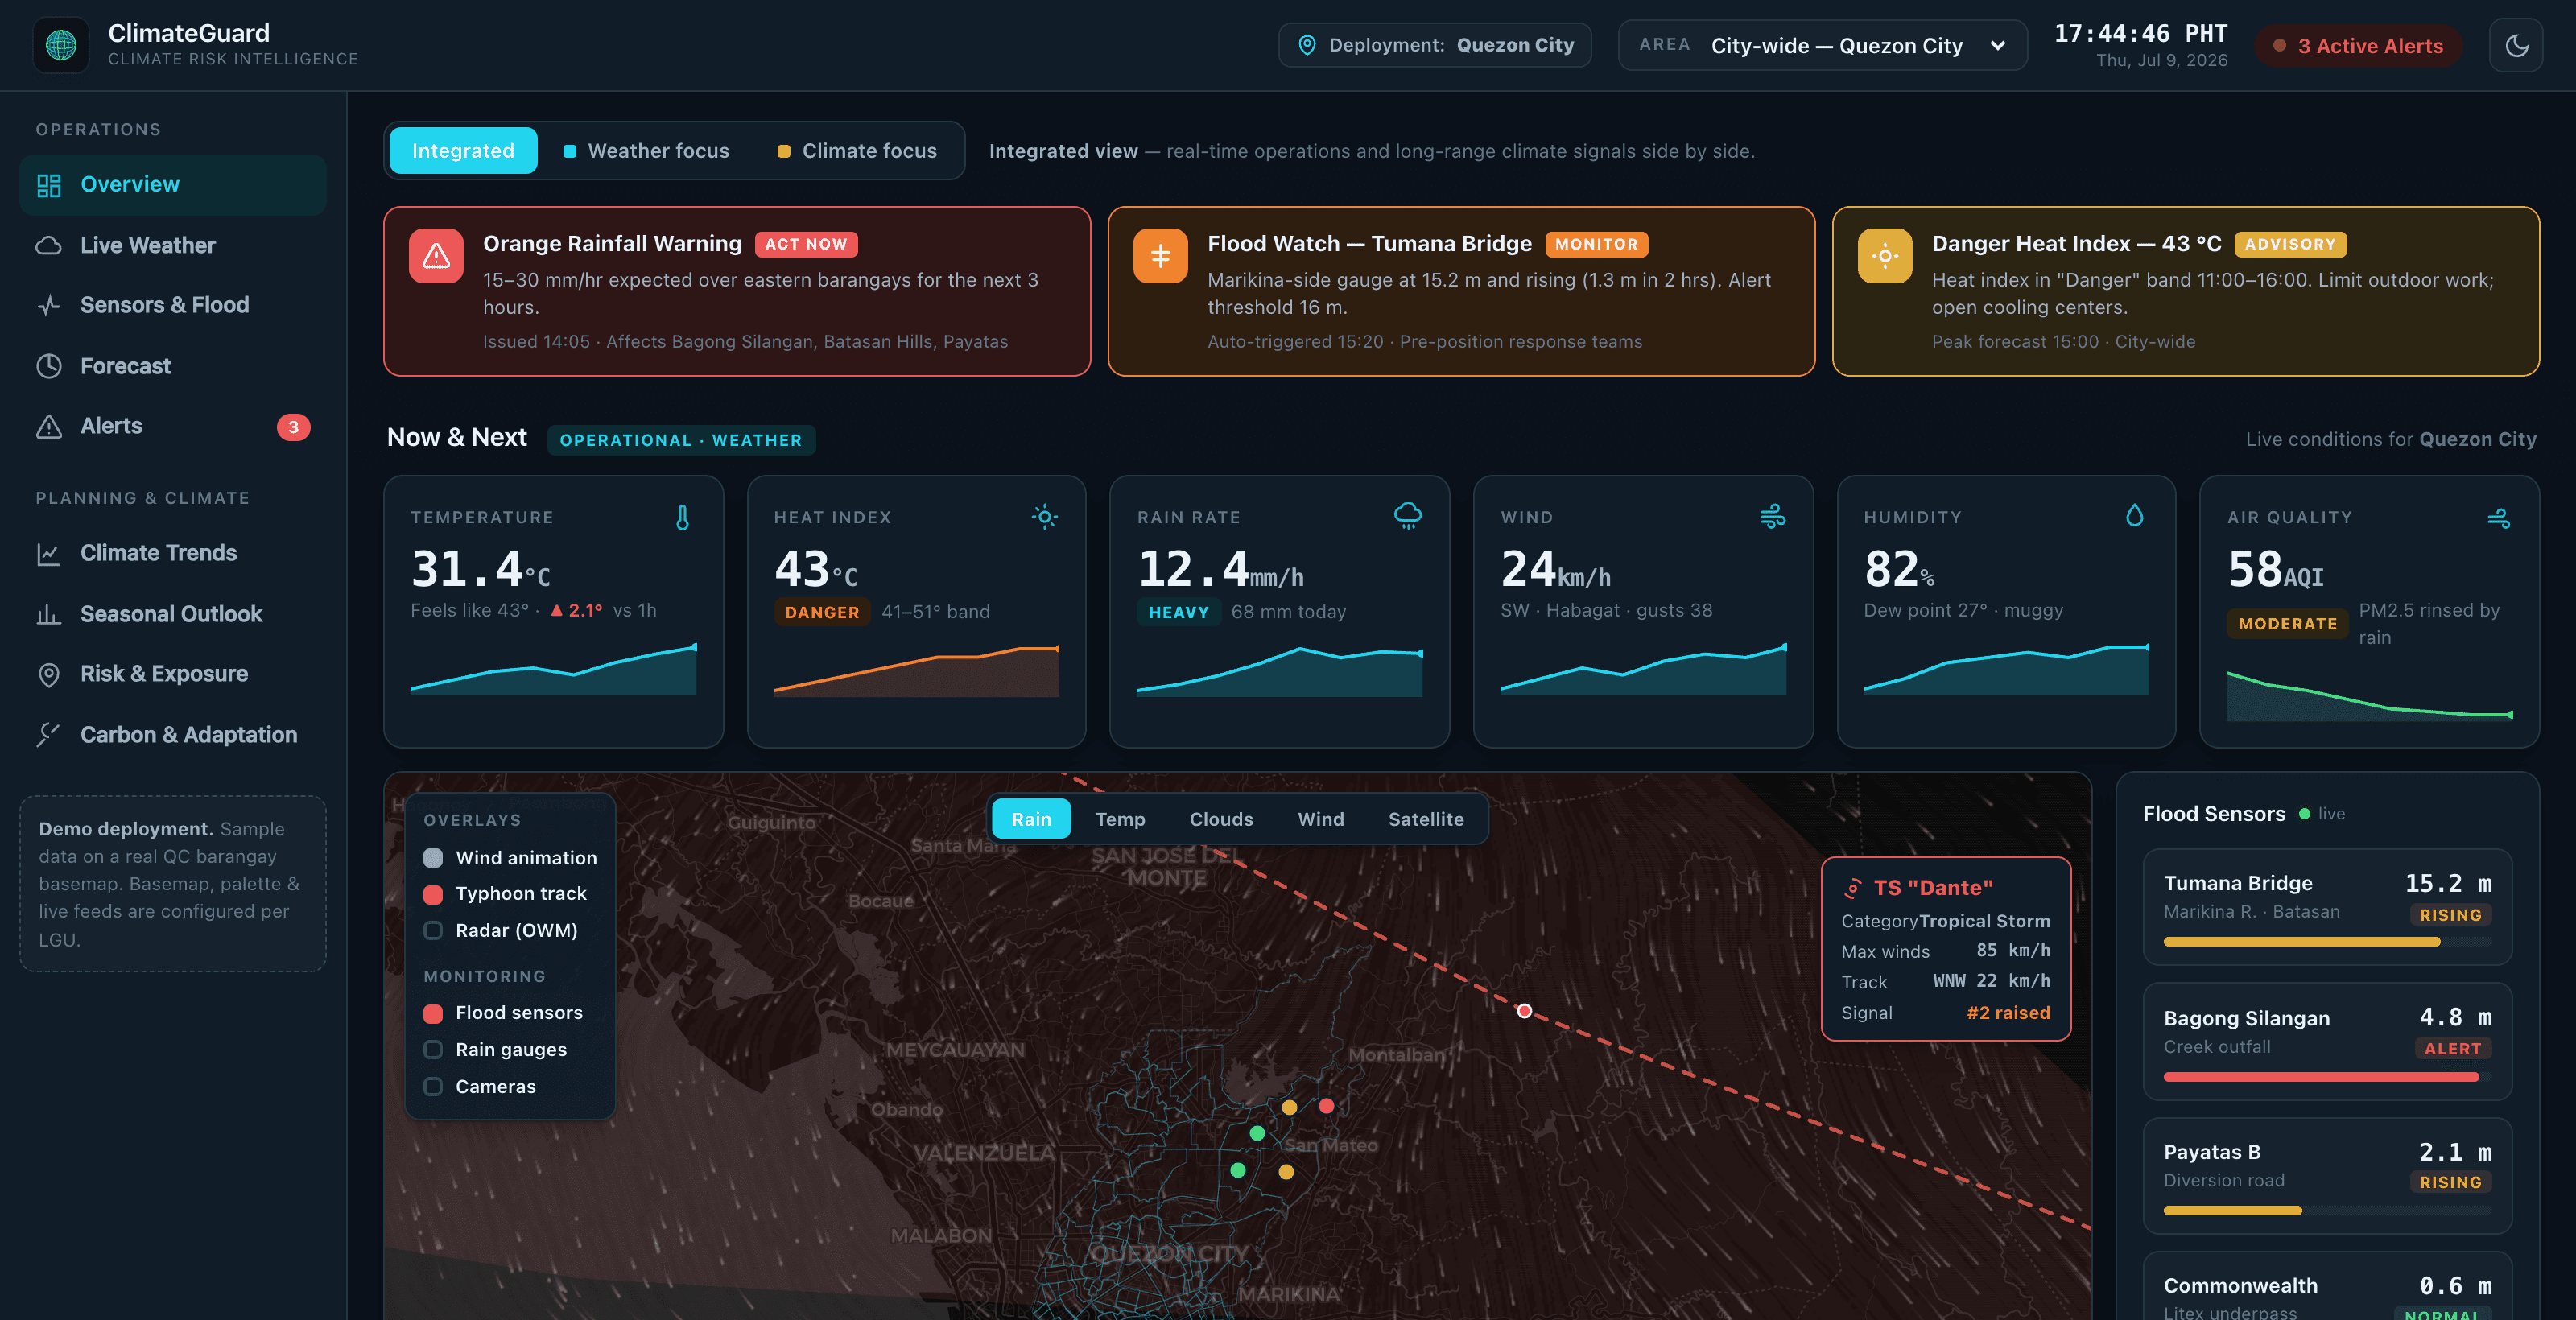Click "OPERATIONAL · WEATHER" tag
The height and width of the screenshot is (1320, 2576).
click(681, 440)
